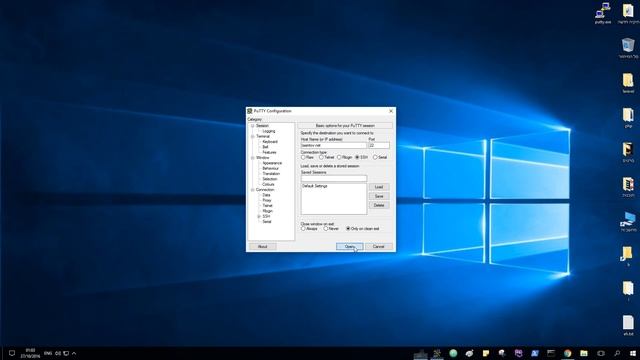Viewport: 640px width, 360px height.
Task: Click the PuTTY icon in the title bar
Action: tap(249, 111)
